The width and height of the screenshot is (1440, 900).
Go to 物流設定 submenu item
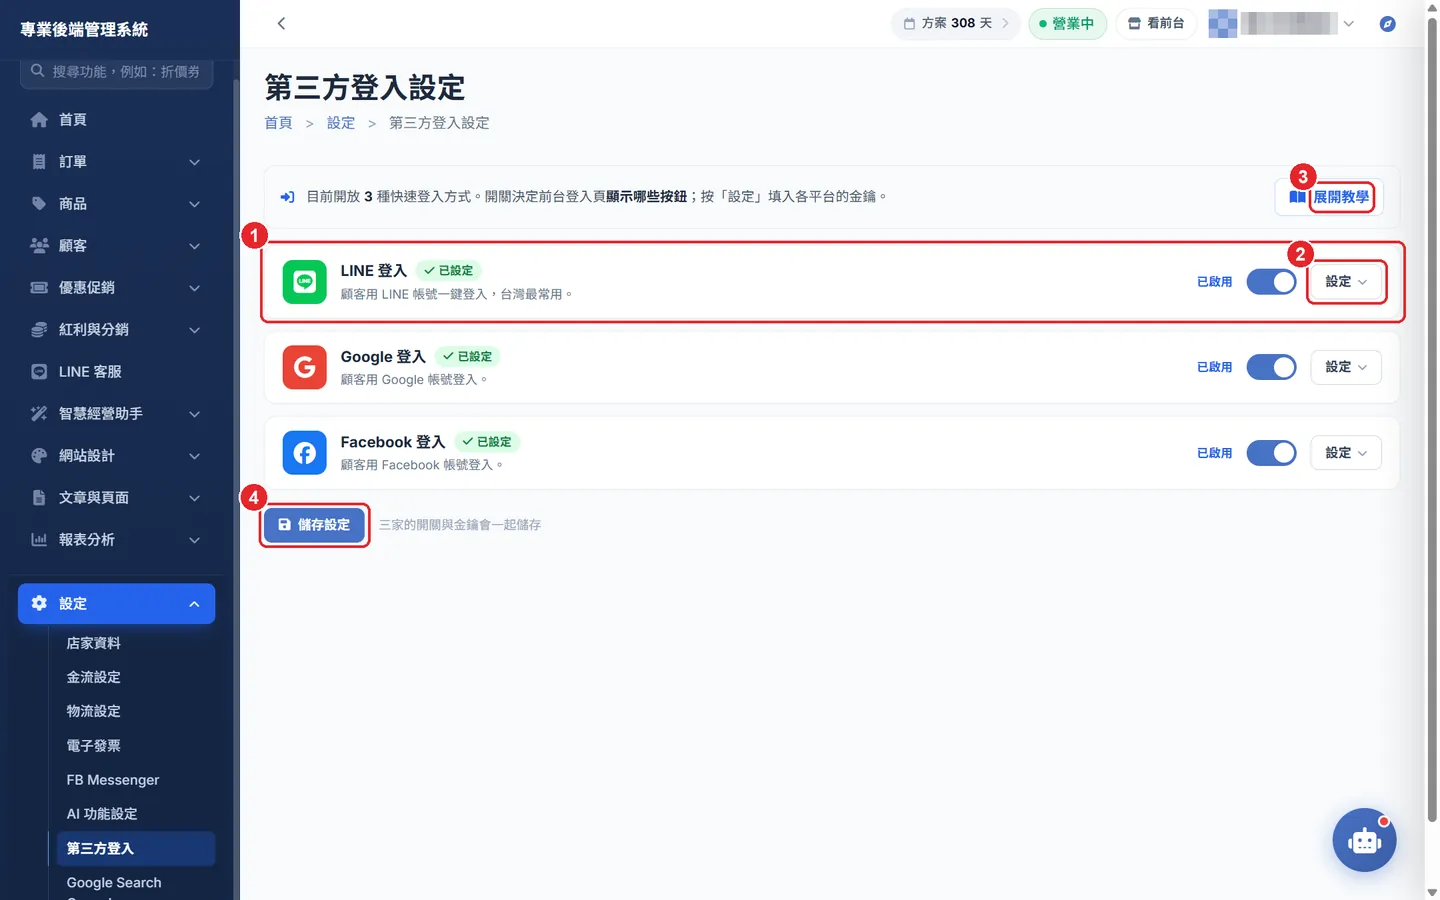tap(93, 711)
